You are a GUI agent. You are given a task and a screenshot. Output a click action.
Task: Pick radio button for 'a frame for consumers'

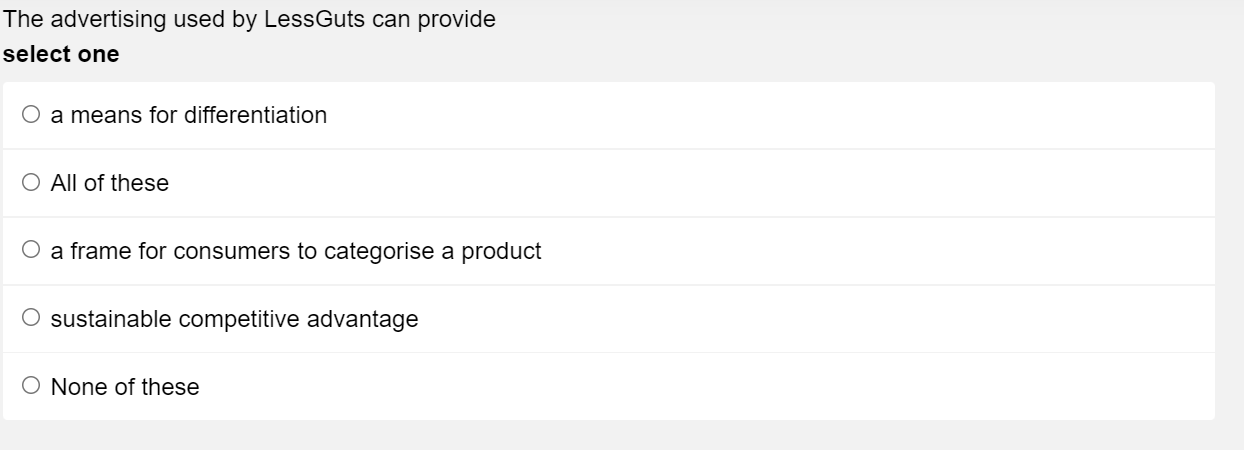pyautogui.click(x=31, y=252)
